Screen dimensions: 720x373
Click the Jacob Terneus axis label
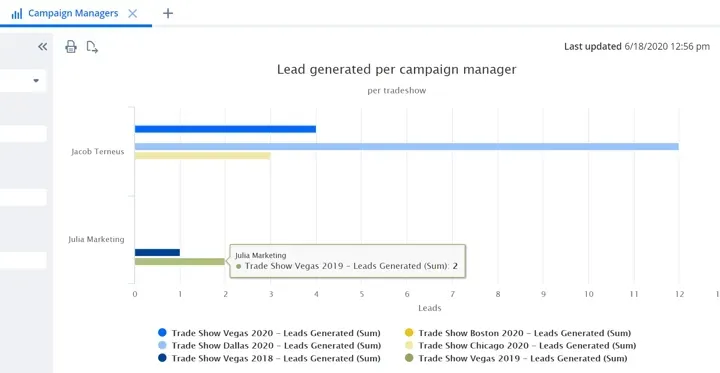click(x=98, y=152)
